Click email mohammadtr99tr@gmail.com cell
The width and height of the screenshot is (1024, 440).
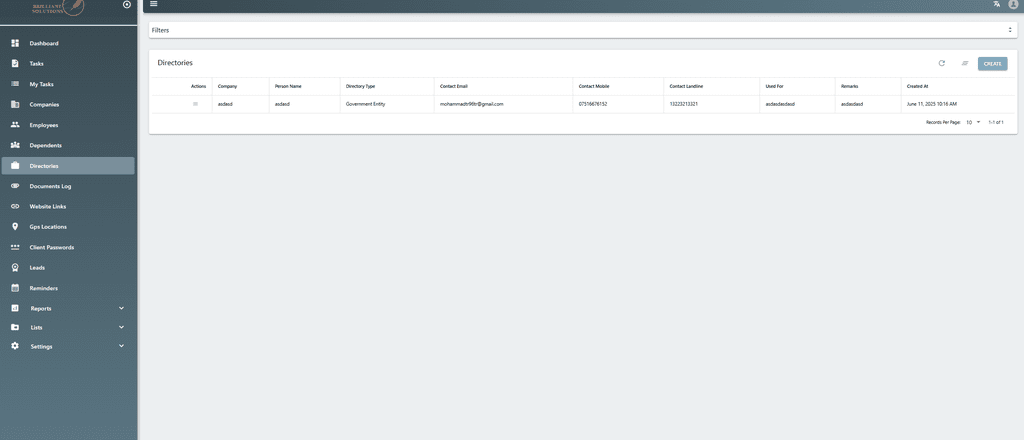point(472,104)
